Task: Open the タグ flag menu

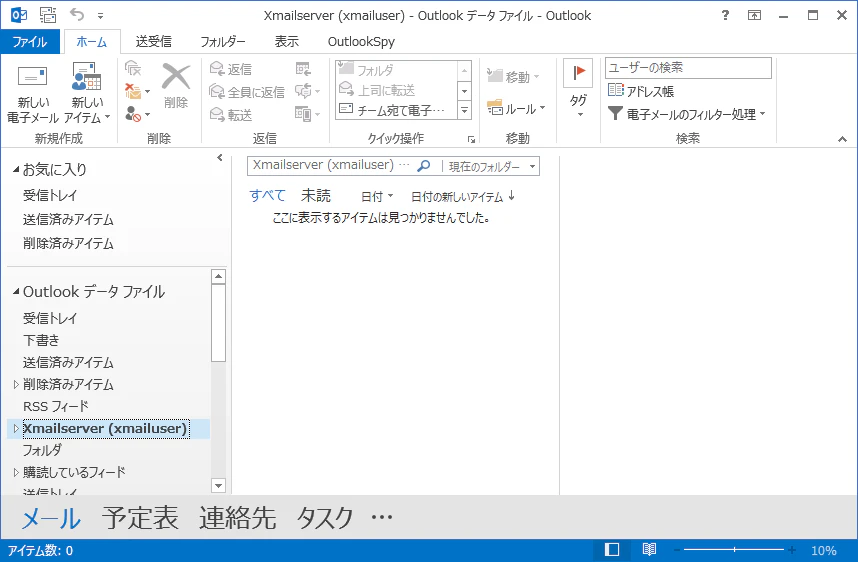Action: (x=578, y=89)
